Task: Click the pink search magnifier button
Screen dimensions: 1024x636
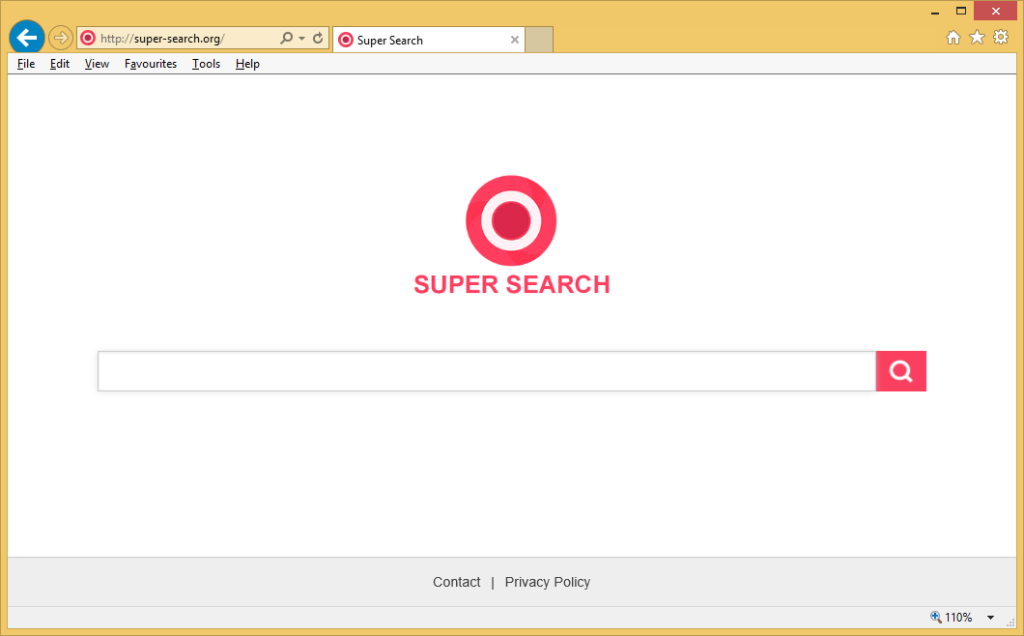Action: (x=900, y=371)
